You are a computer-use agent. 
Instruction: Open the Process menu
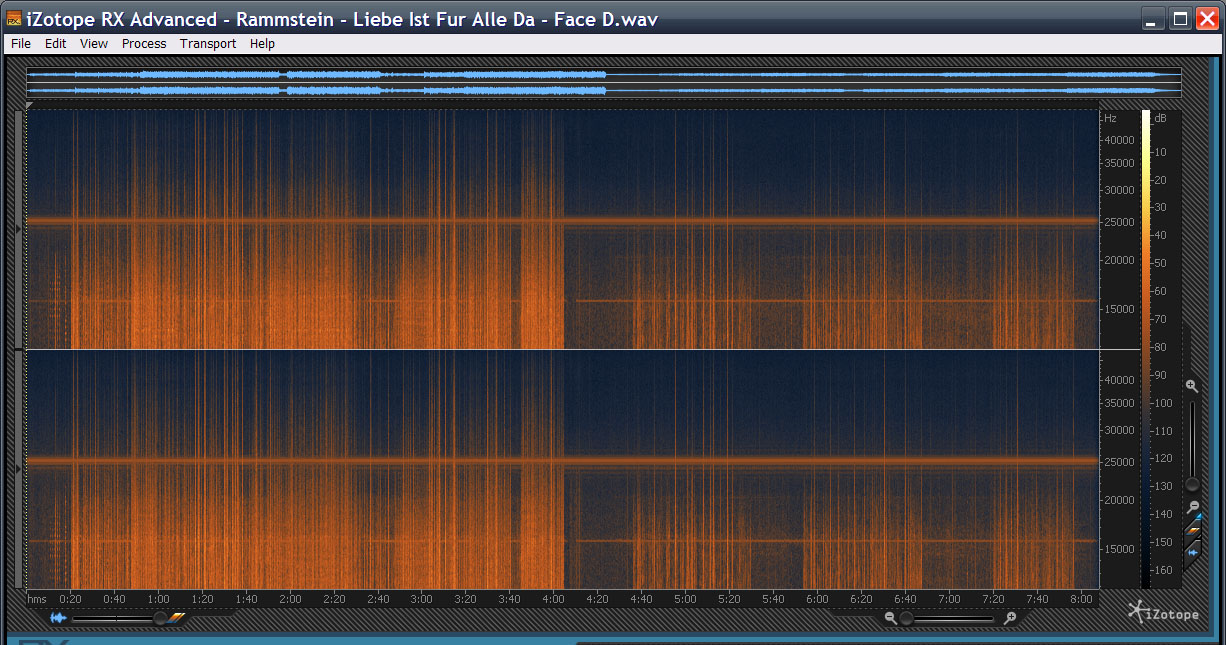[x=144, y=44]
